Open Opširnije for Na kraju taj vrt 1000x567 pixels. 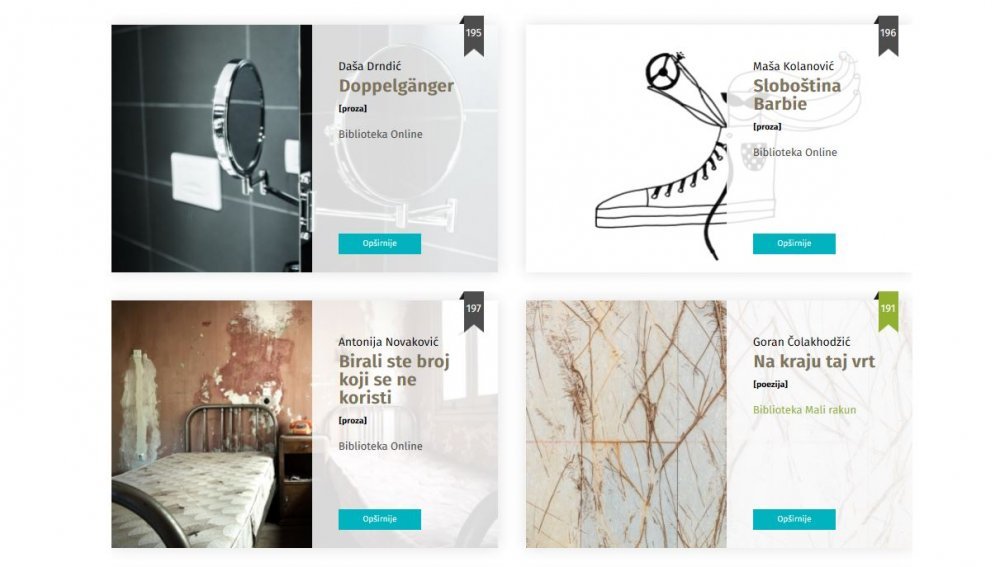(x=794, y=519)
